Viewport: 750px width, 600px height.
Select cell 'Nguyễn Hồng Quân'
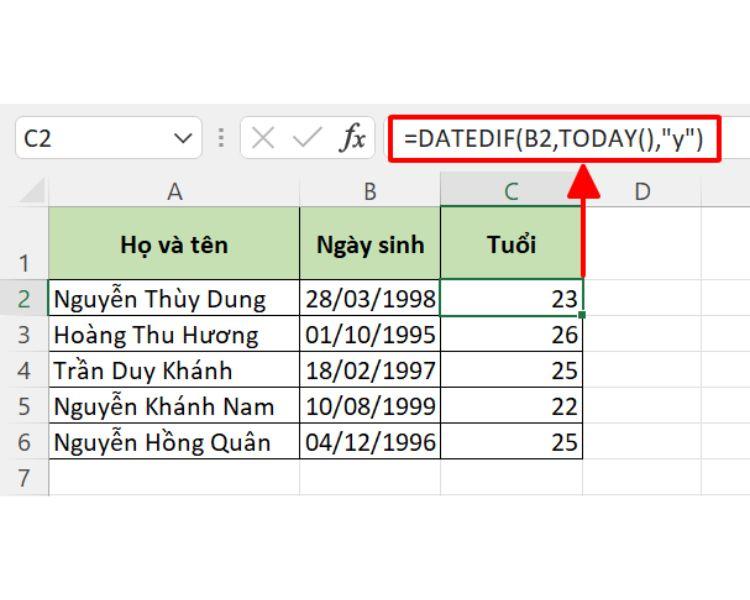[x=174, y=442]
